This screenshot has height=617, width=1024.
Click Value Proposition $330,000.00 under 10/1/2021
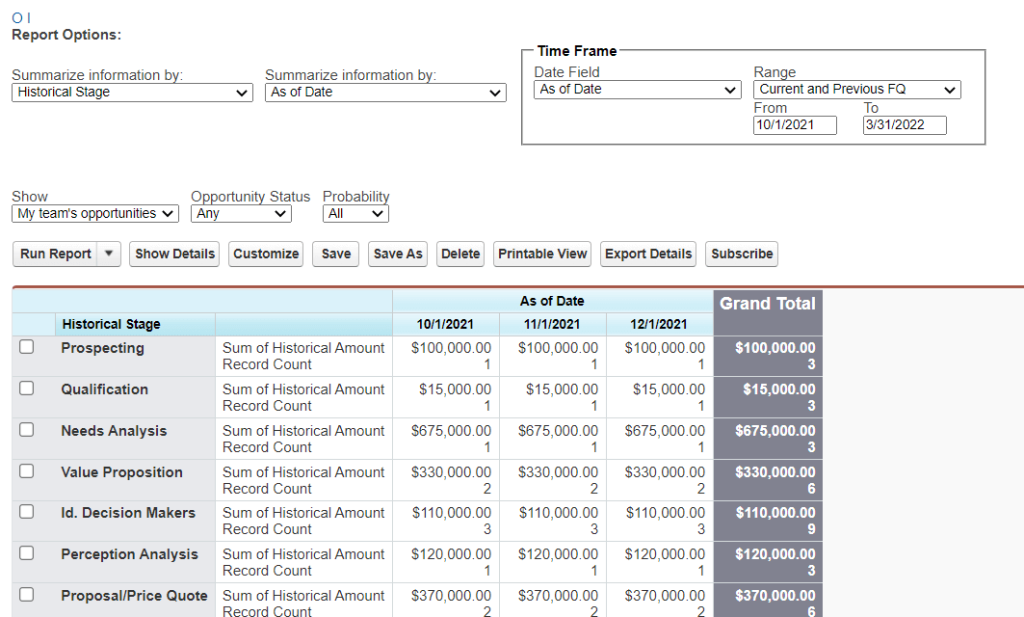click(451, 472)
